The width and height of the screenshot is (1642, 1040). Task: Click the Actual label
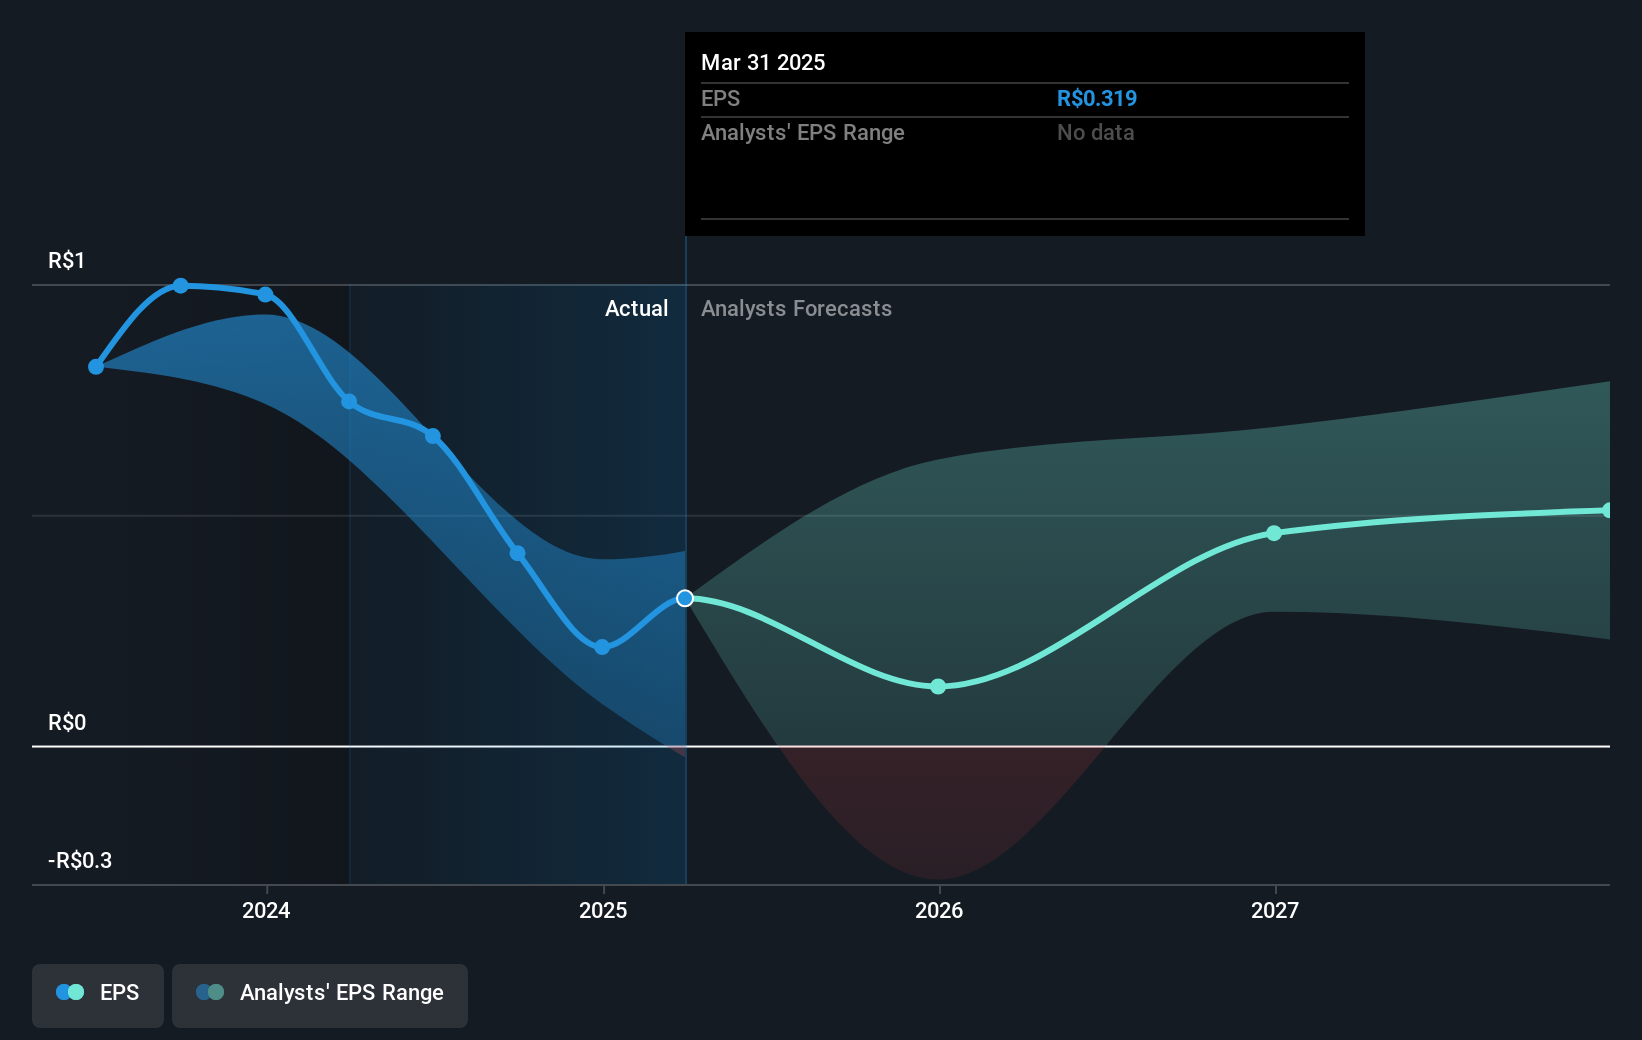point(636,308)
